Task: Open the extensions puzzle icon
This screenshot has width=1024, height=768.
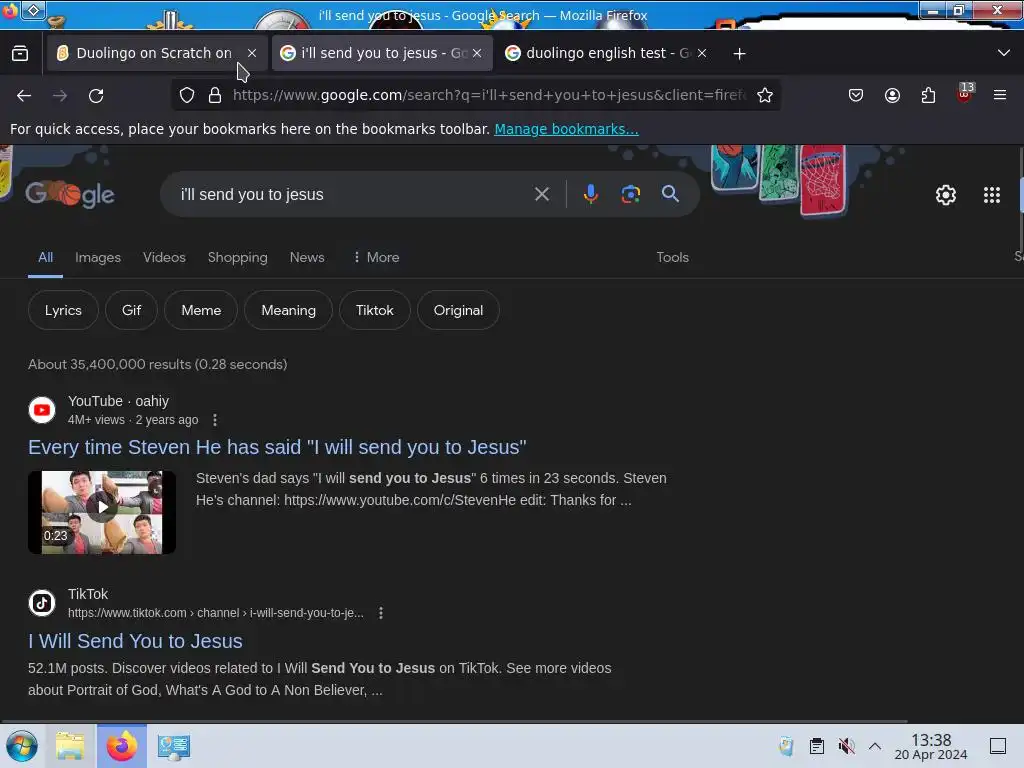Action: [928, 95]
